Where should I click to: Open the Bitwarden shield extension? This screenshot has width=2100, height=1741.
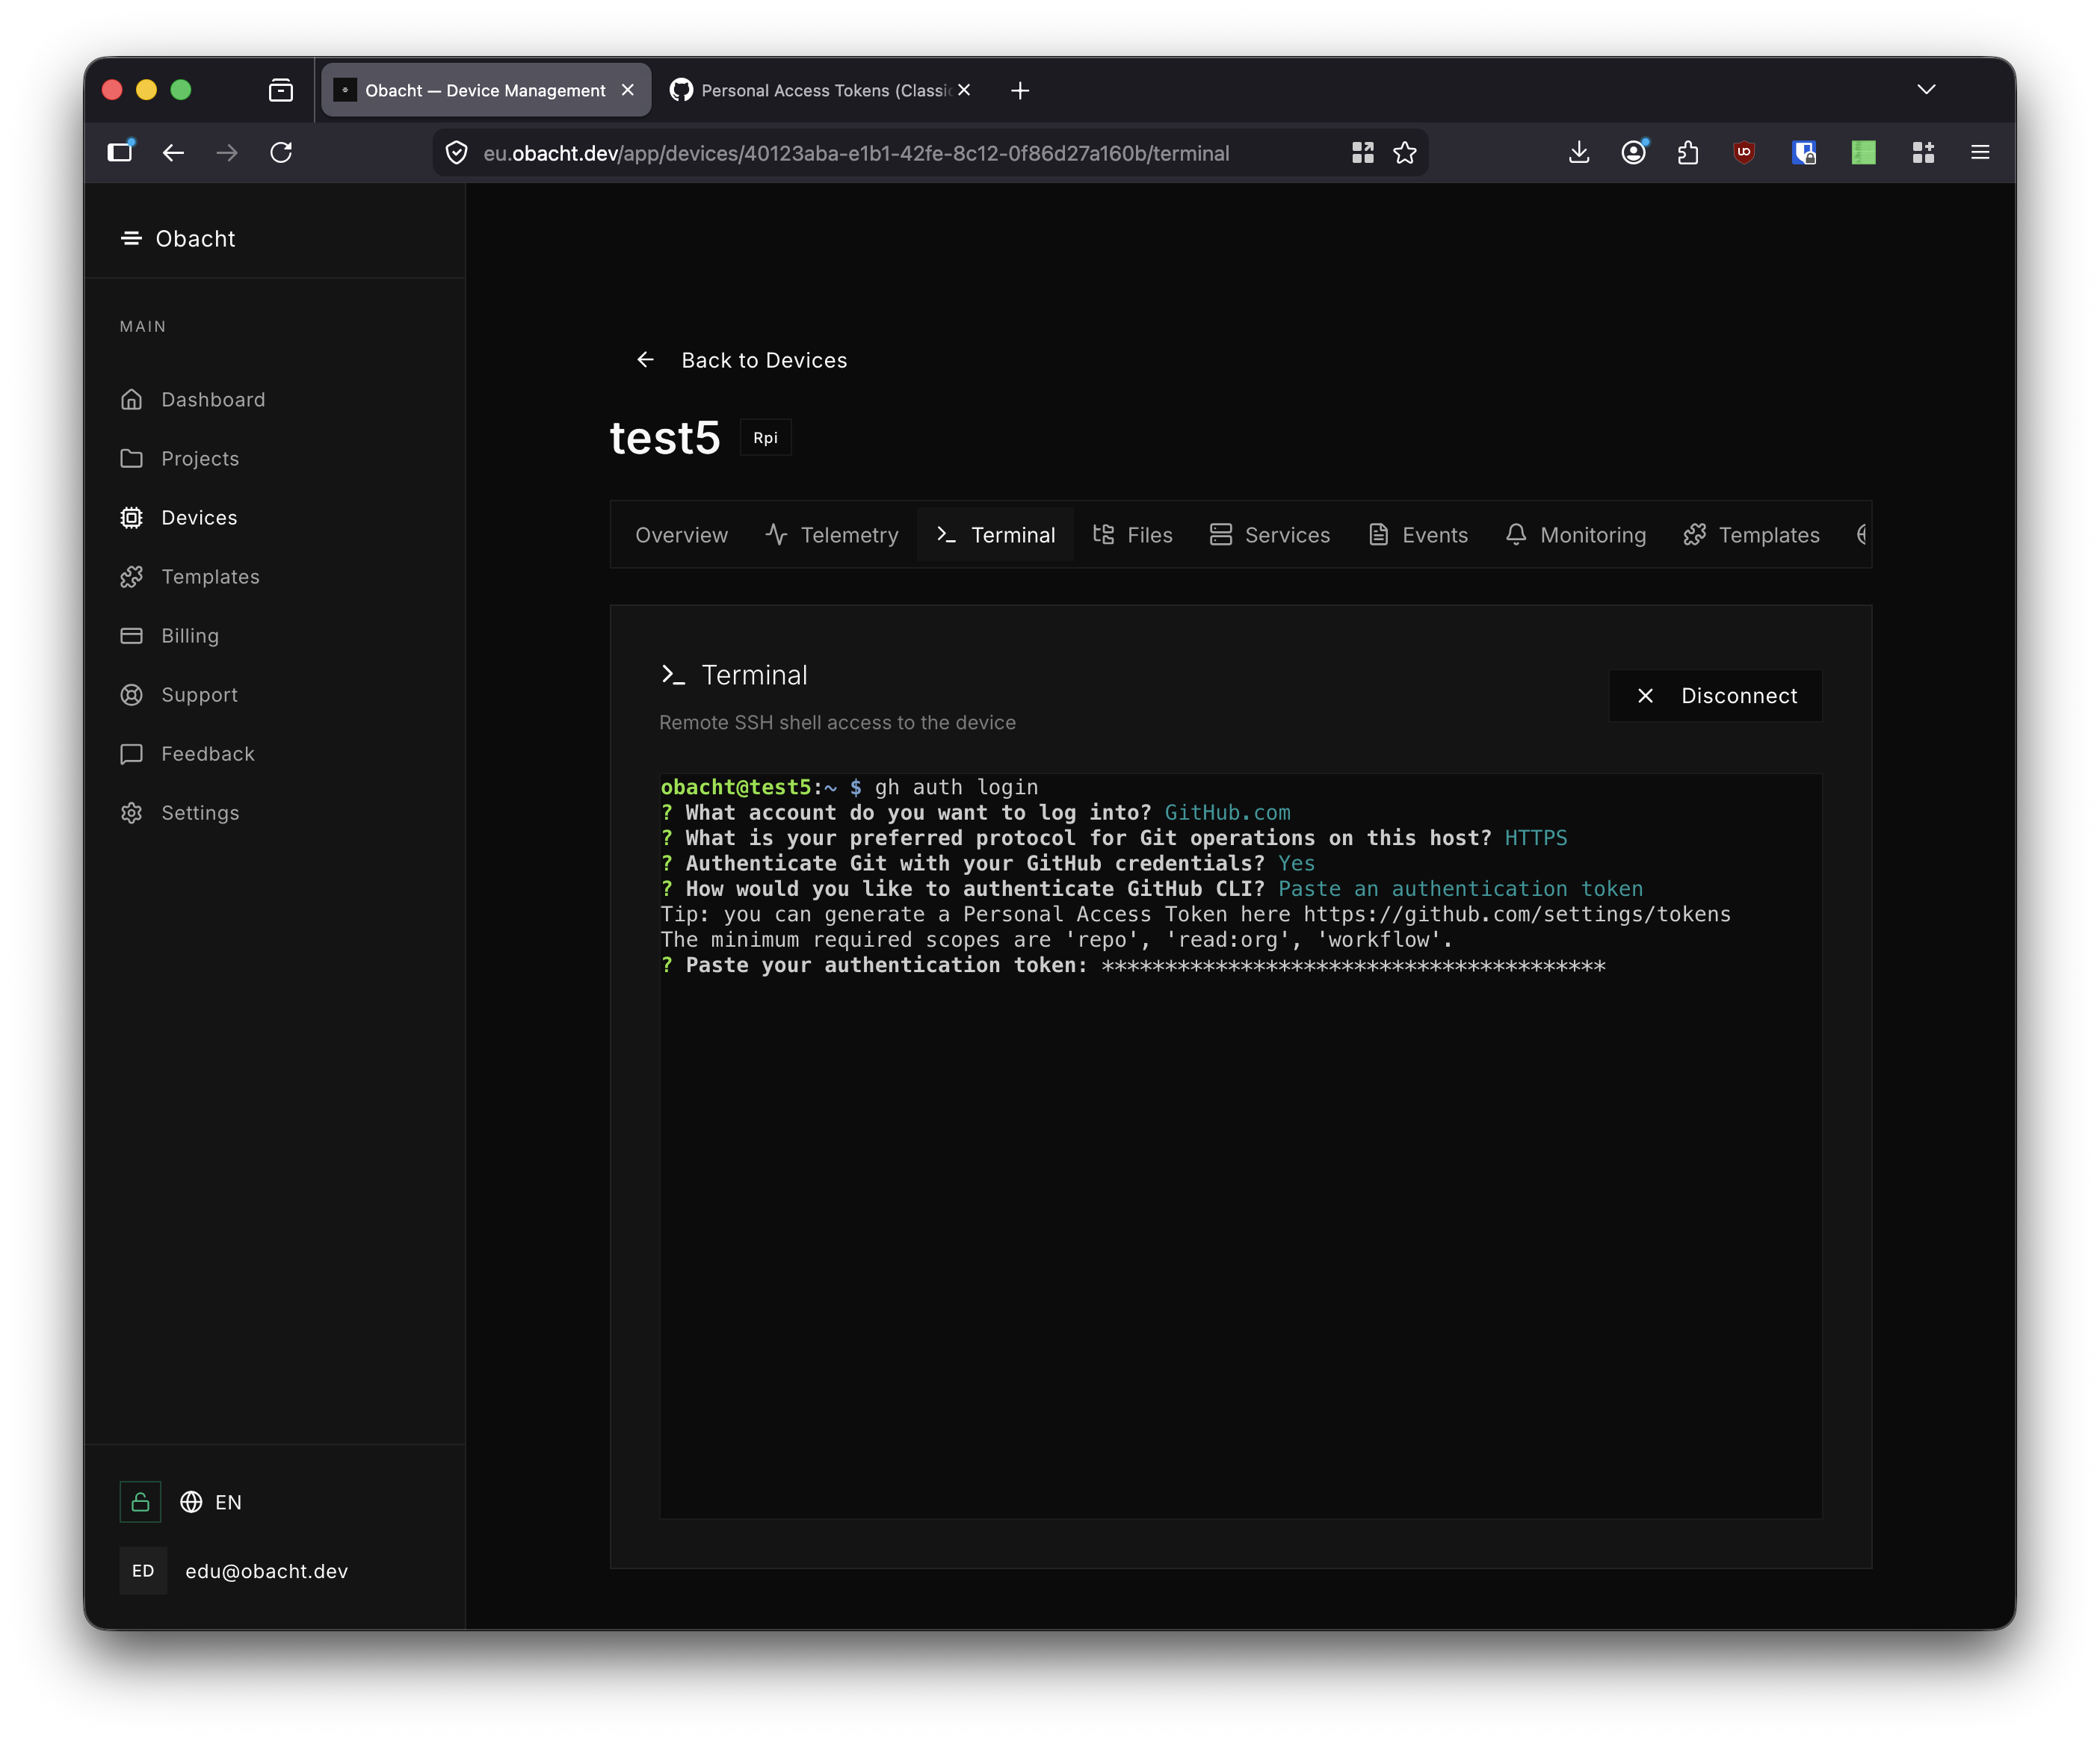[x=1803, y=152]
